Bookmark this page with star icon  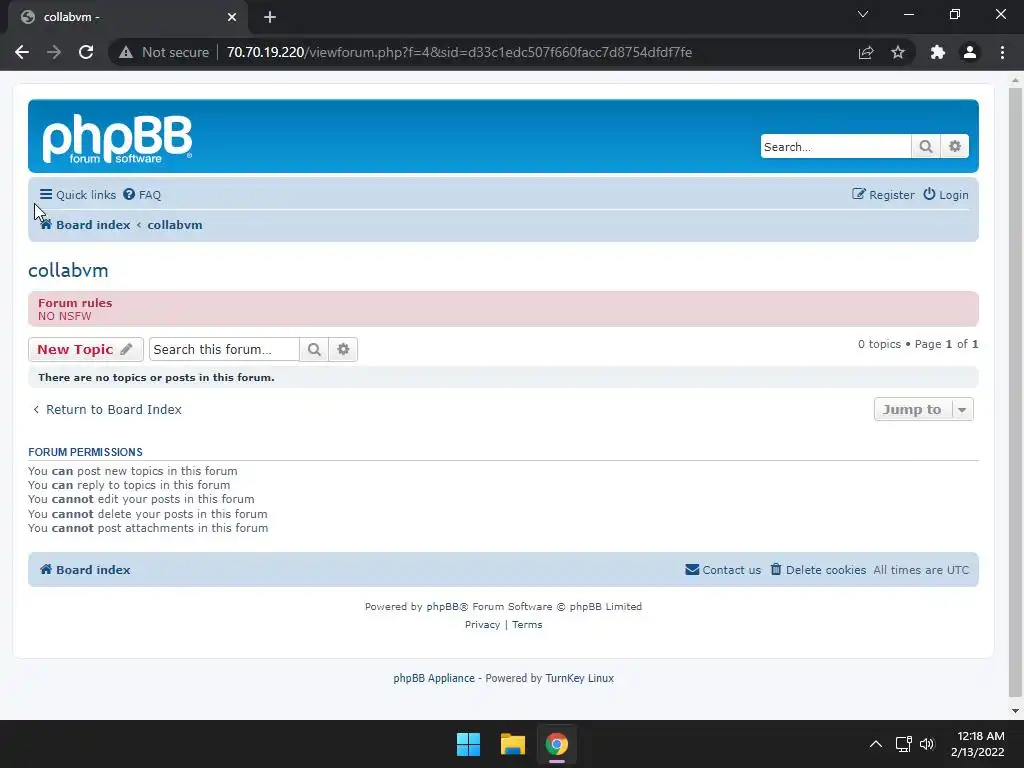point(898,52)
